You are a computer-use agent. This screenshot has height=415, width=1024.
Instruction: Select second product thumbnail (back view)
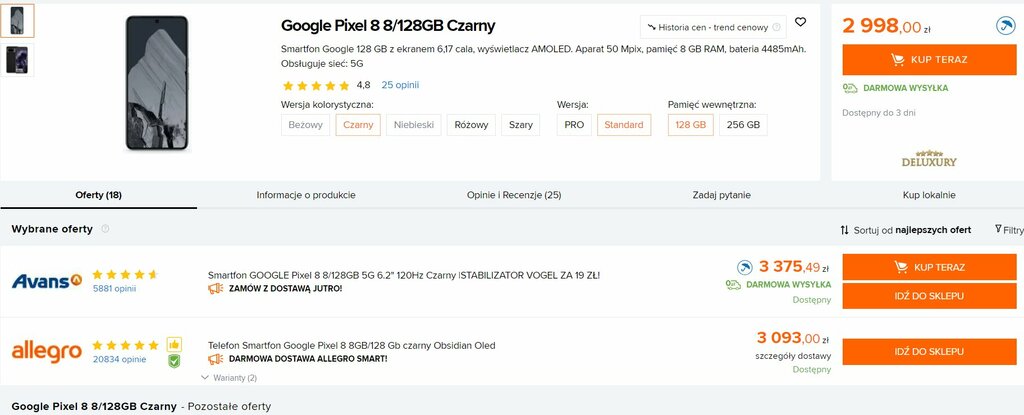pyautogui.click(x=17, y=60)
